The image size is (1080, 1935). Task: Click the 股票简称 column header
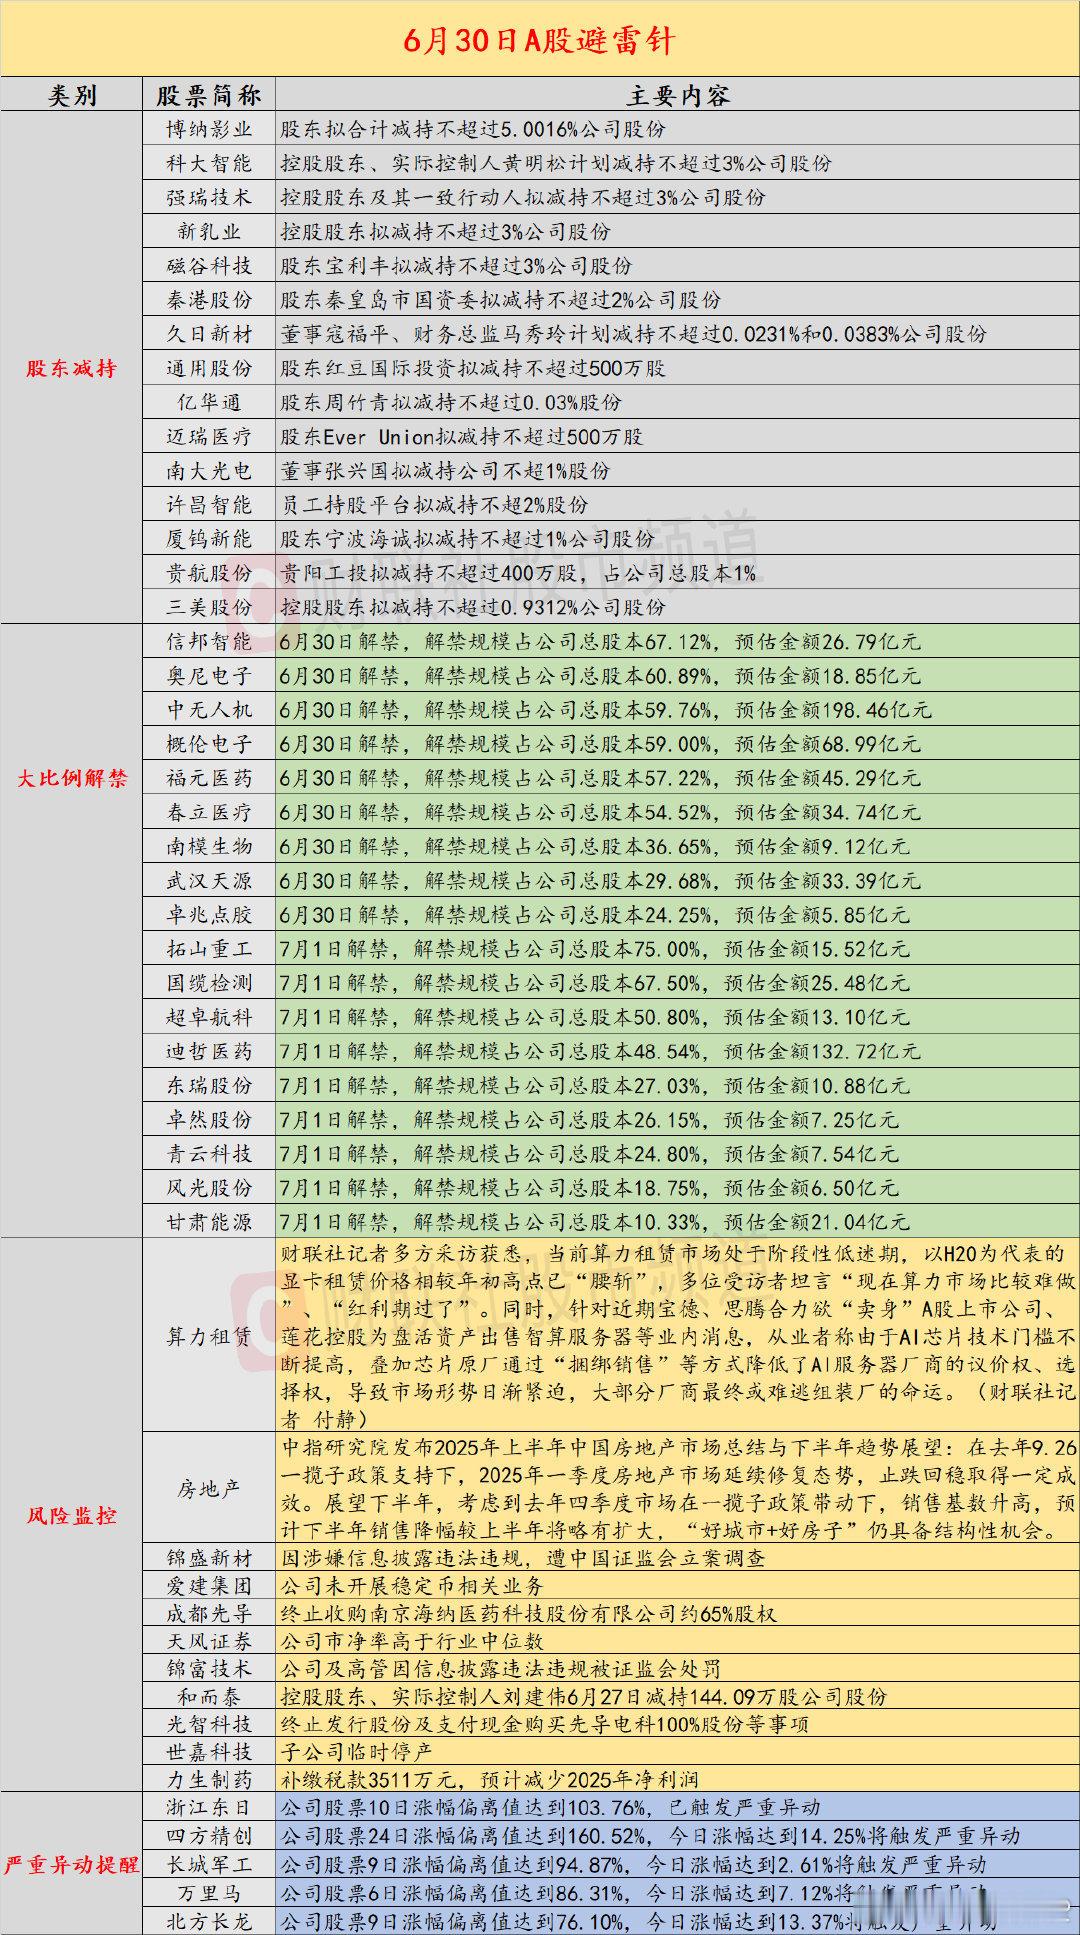coord(209,96)
